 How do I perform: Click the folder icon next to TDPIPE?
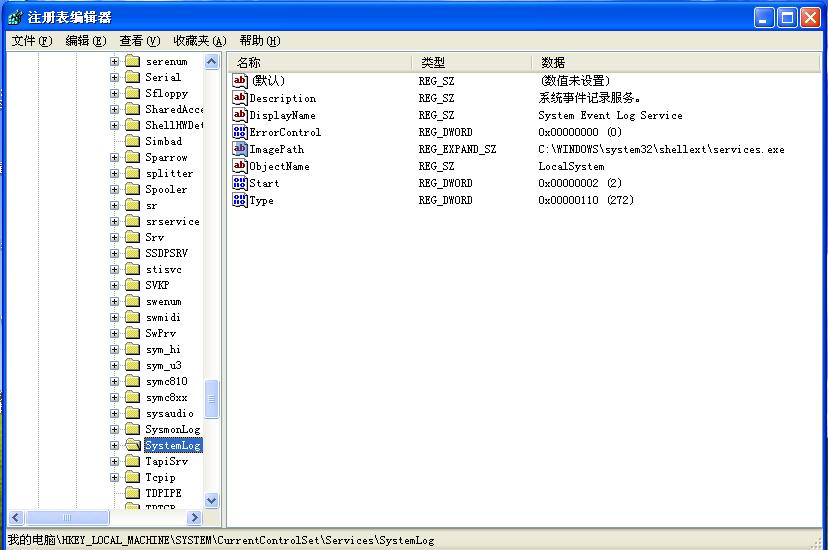[133, 493]
